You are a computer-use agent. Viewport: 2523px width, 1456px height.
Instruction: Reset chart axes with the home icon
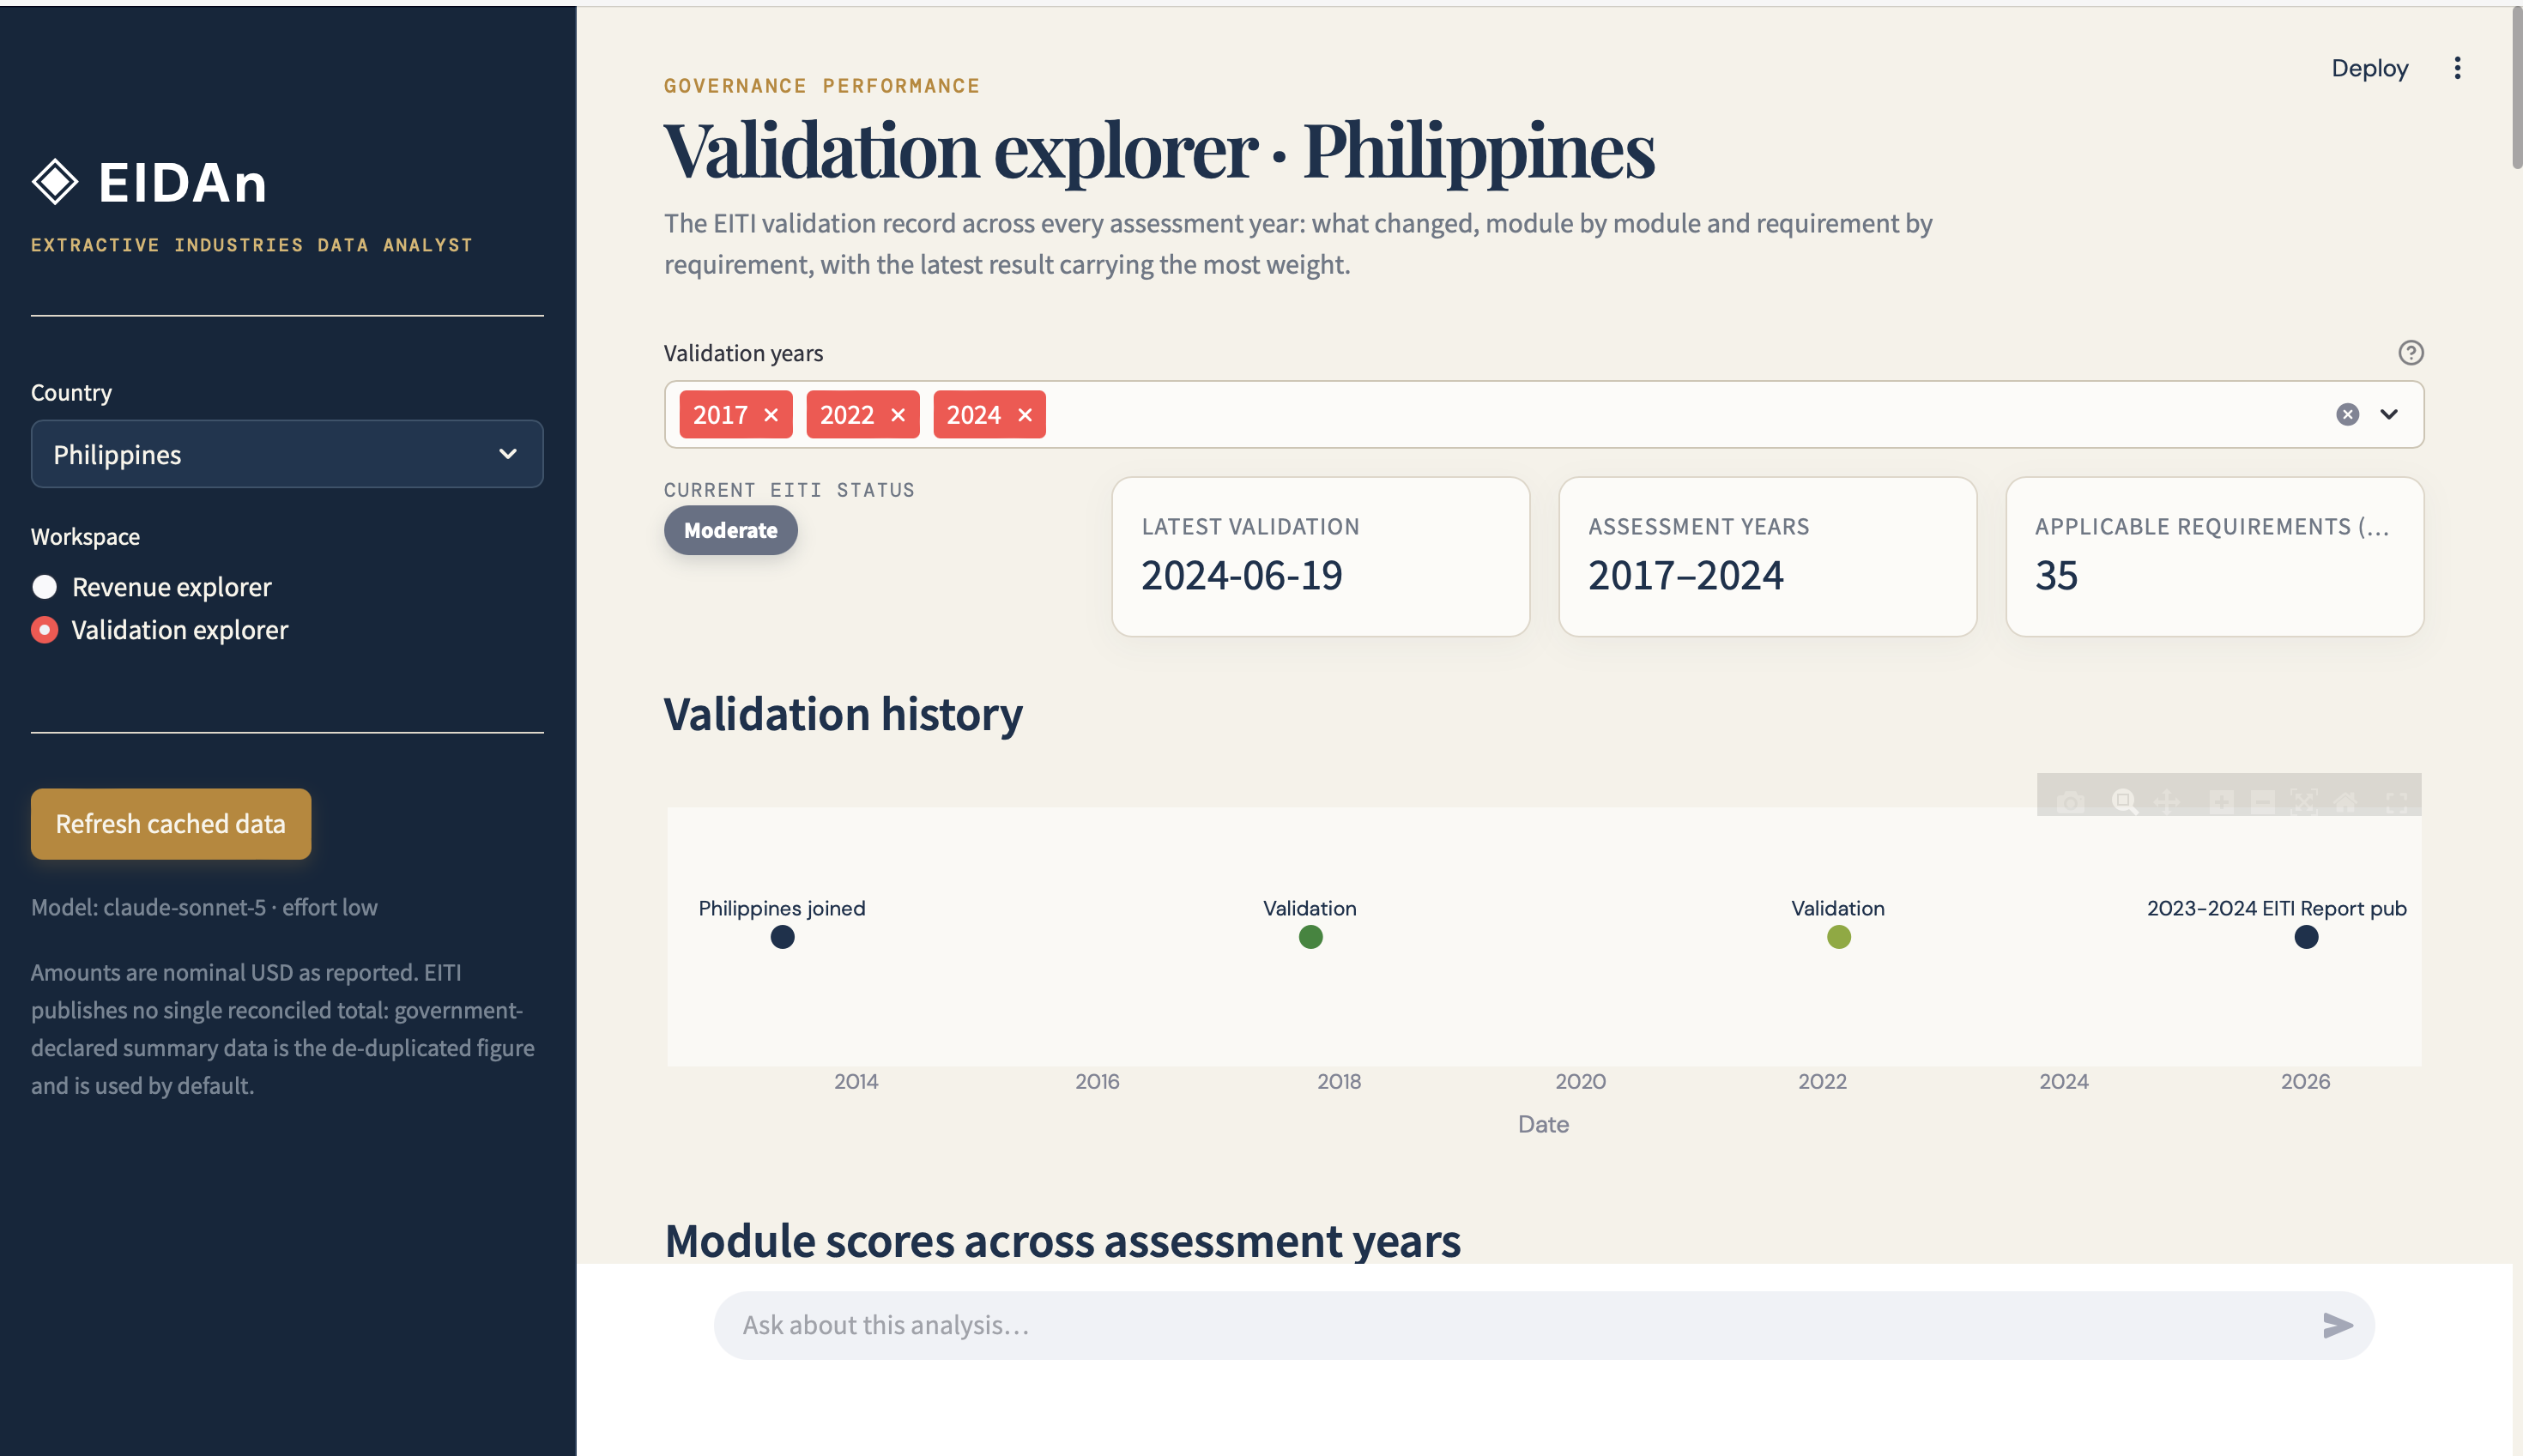pos(2345,801)
